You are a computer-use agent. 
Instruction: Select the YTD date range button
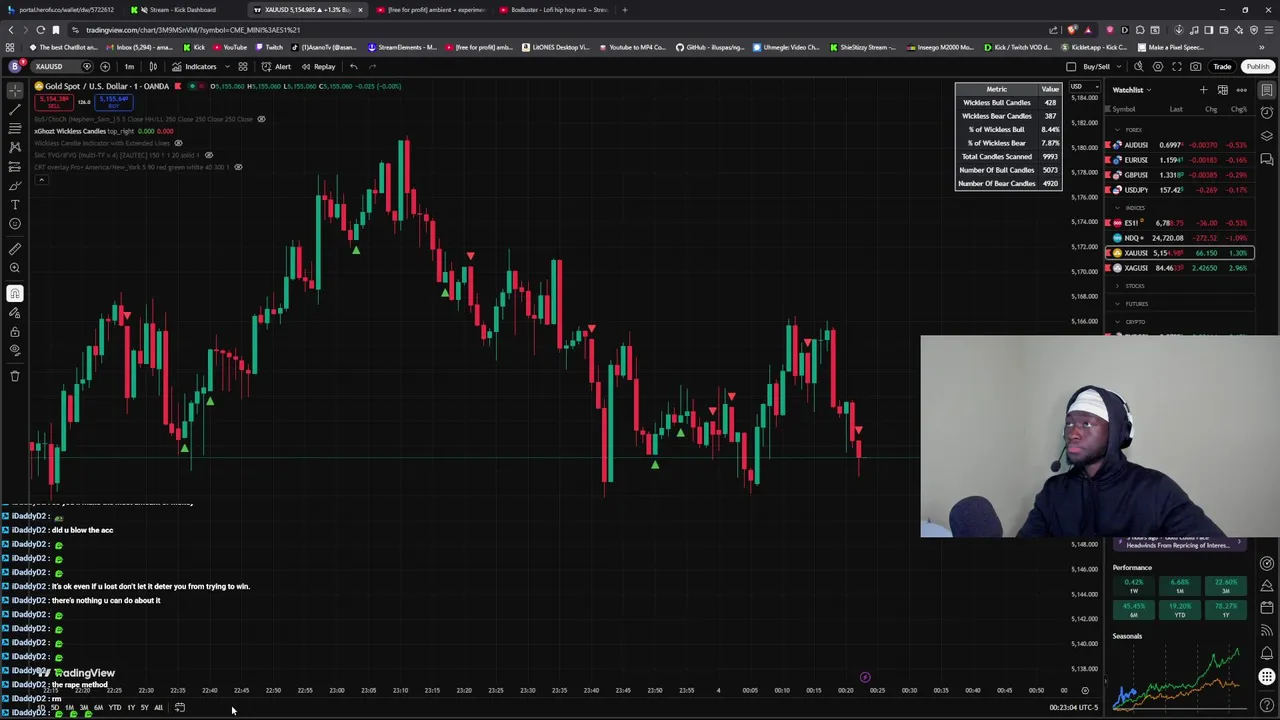click(x=114, y=708)
